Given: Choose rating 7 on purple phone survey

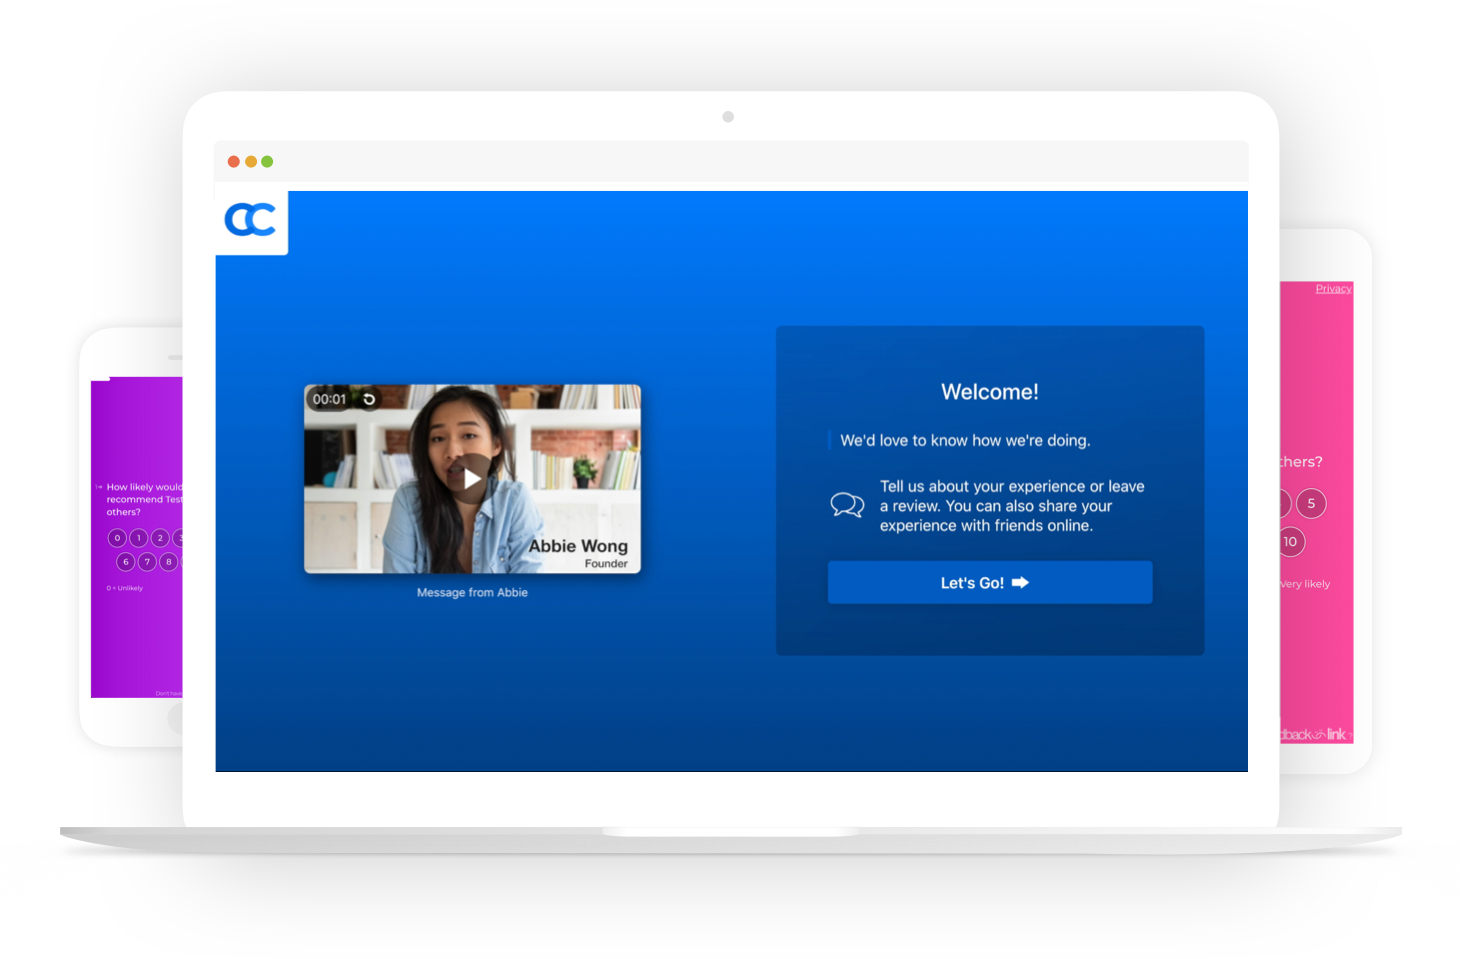Looking at the screenshot, I should tap(147, 562).
